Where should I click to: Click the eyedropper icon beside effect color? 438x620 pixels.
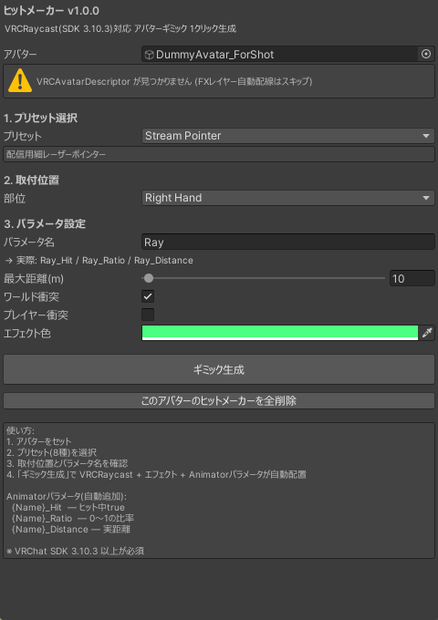click(x=427, y=333)
